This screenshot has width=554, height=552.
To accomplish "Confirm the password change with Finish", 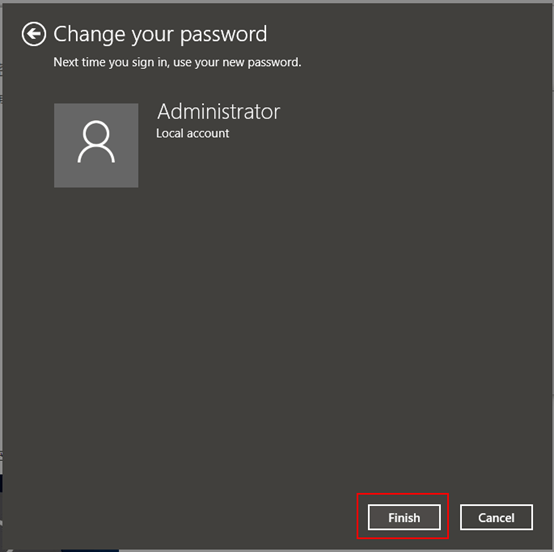I will coord(404,517).
